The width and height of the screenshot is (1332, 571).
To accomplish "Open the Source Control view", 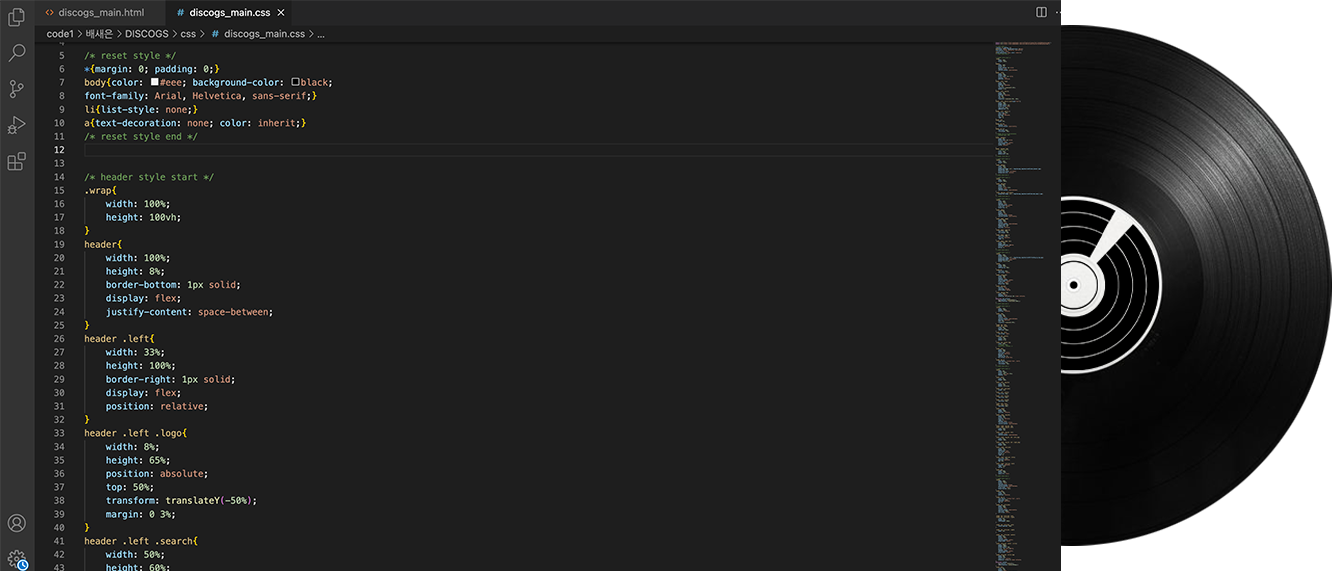I will click(x=16, y=89).
